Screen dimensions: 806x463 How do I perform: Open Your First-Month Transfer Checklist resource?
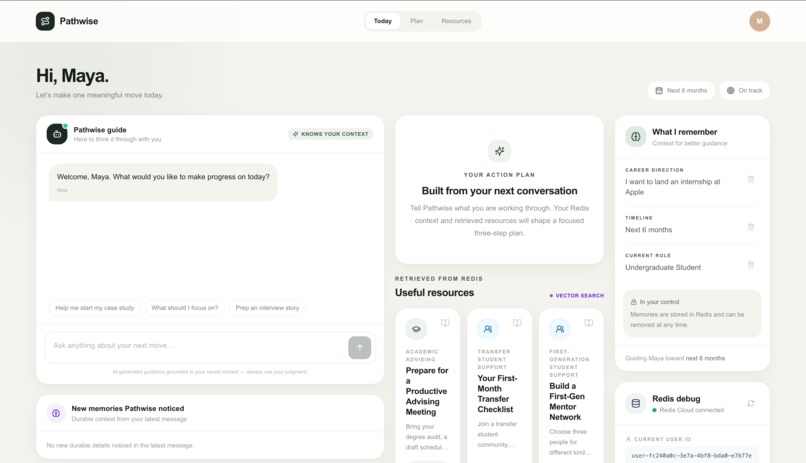pyautogui.click(x=498, y=394)
